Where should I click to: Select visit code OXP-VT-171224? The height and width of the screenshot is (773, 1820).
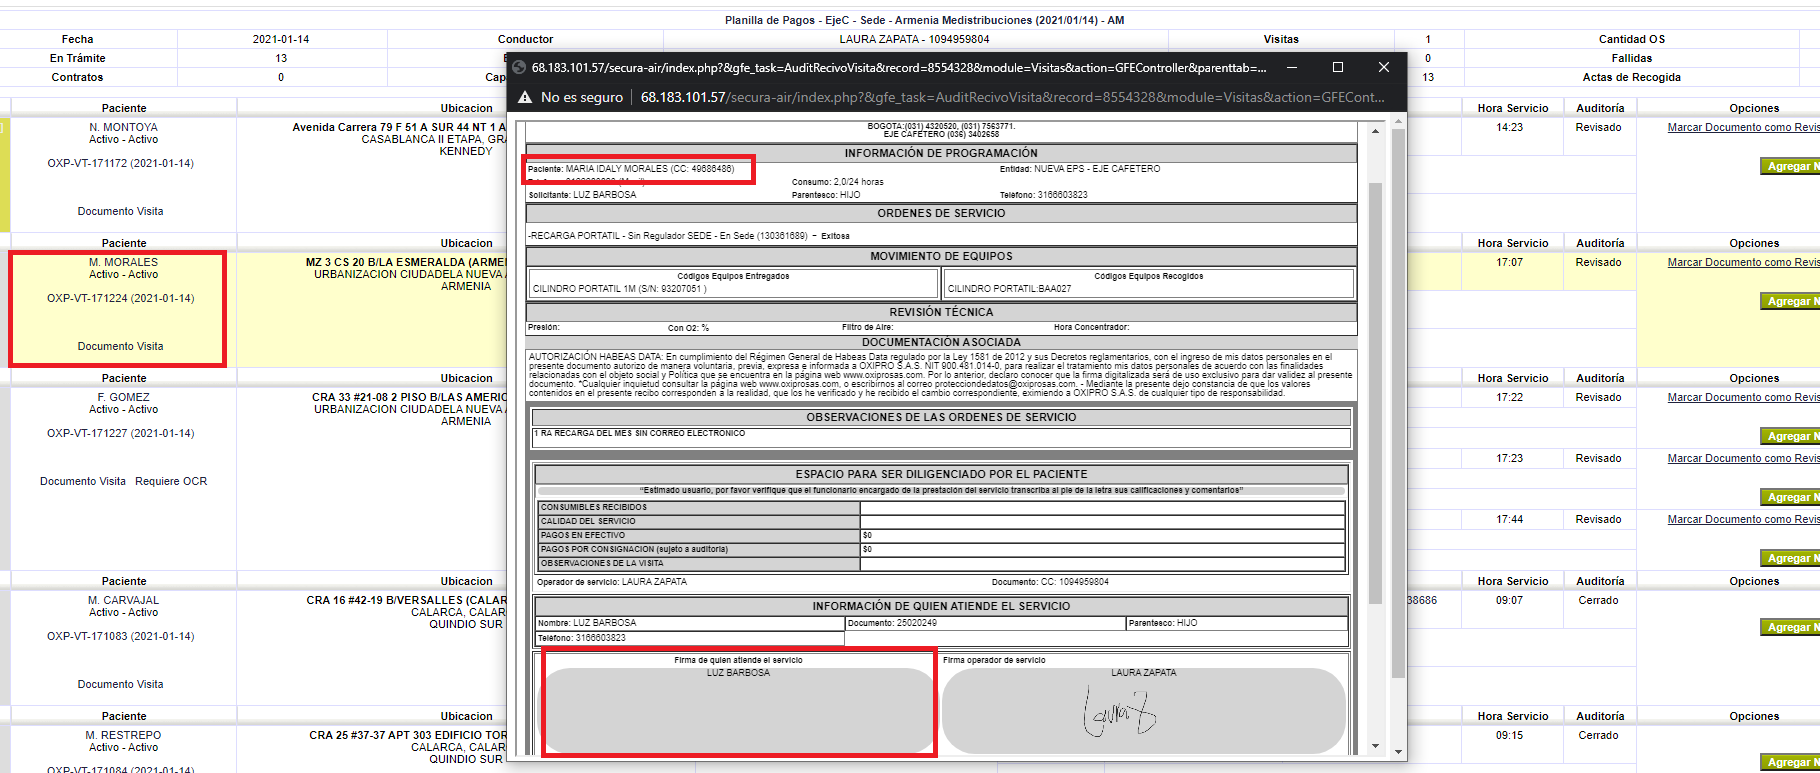(x=120, y=298)
